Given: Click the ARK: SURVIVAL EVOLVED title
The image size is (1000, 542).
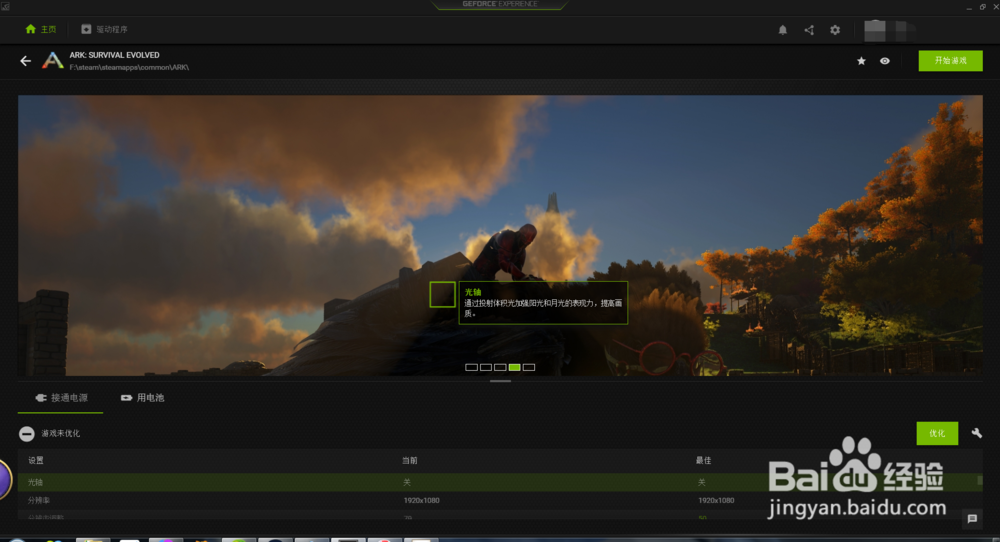Looking at the screenshot, I should 114,55.
